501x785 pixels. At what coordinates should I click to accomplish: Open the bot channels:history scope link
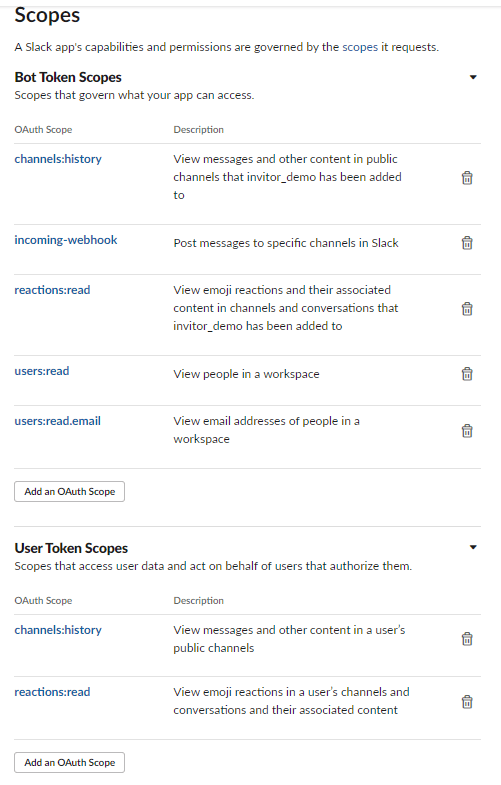coord(58,159)
